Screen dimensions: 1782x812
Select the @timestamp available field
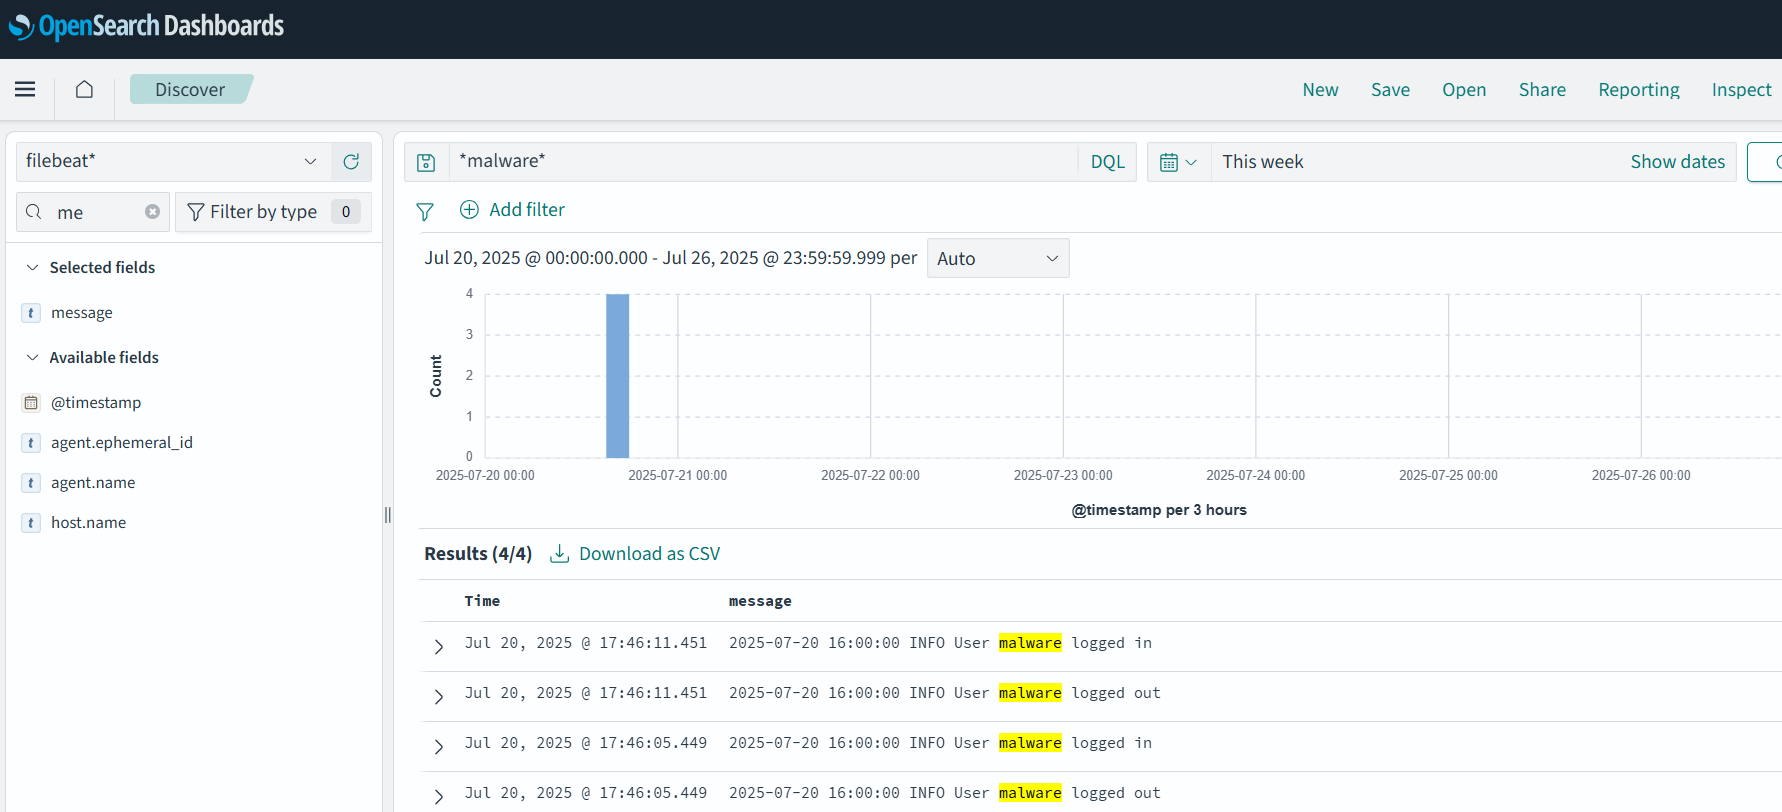coord(96,403)
